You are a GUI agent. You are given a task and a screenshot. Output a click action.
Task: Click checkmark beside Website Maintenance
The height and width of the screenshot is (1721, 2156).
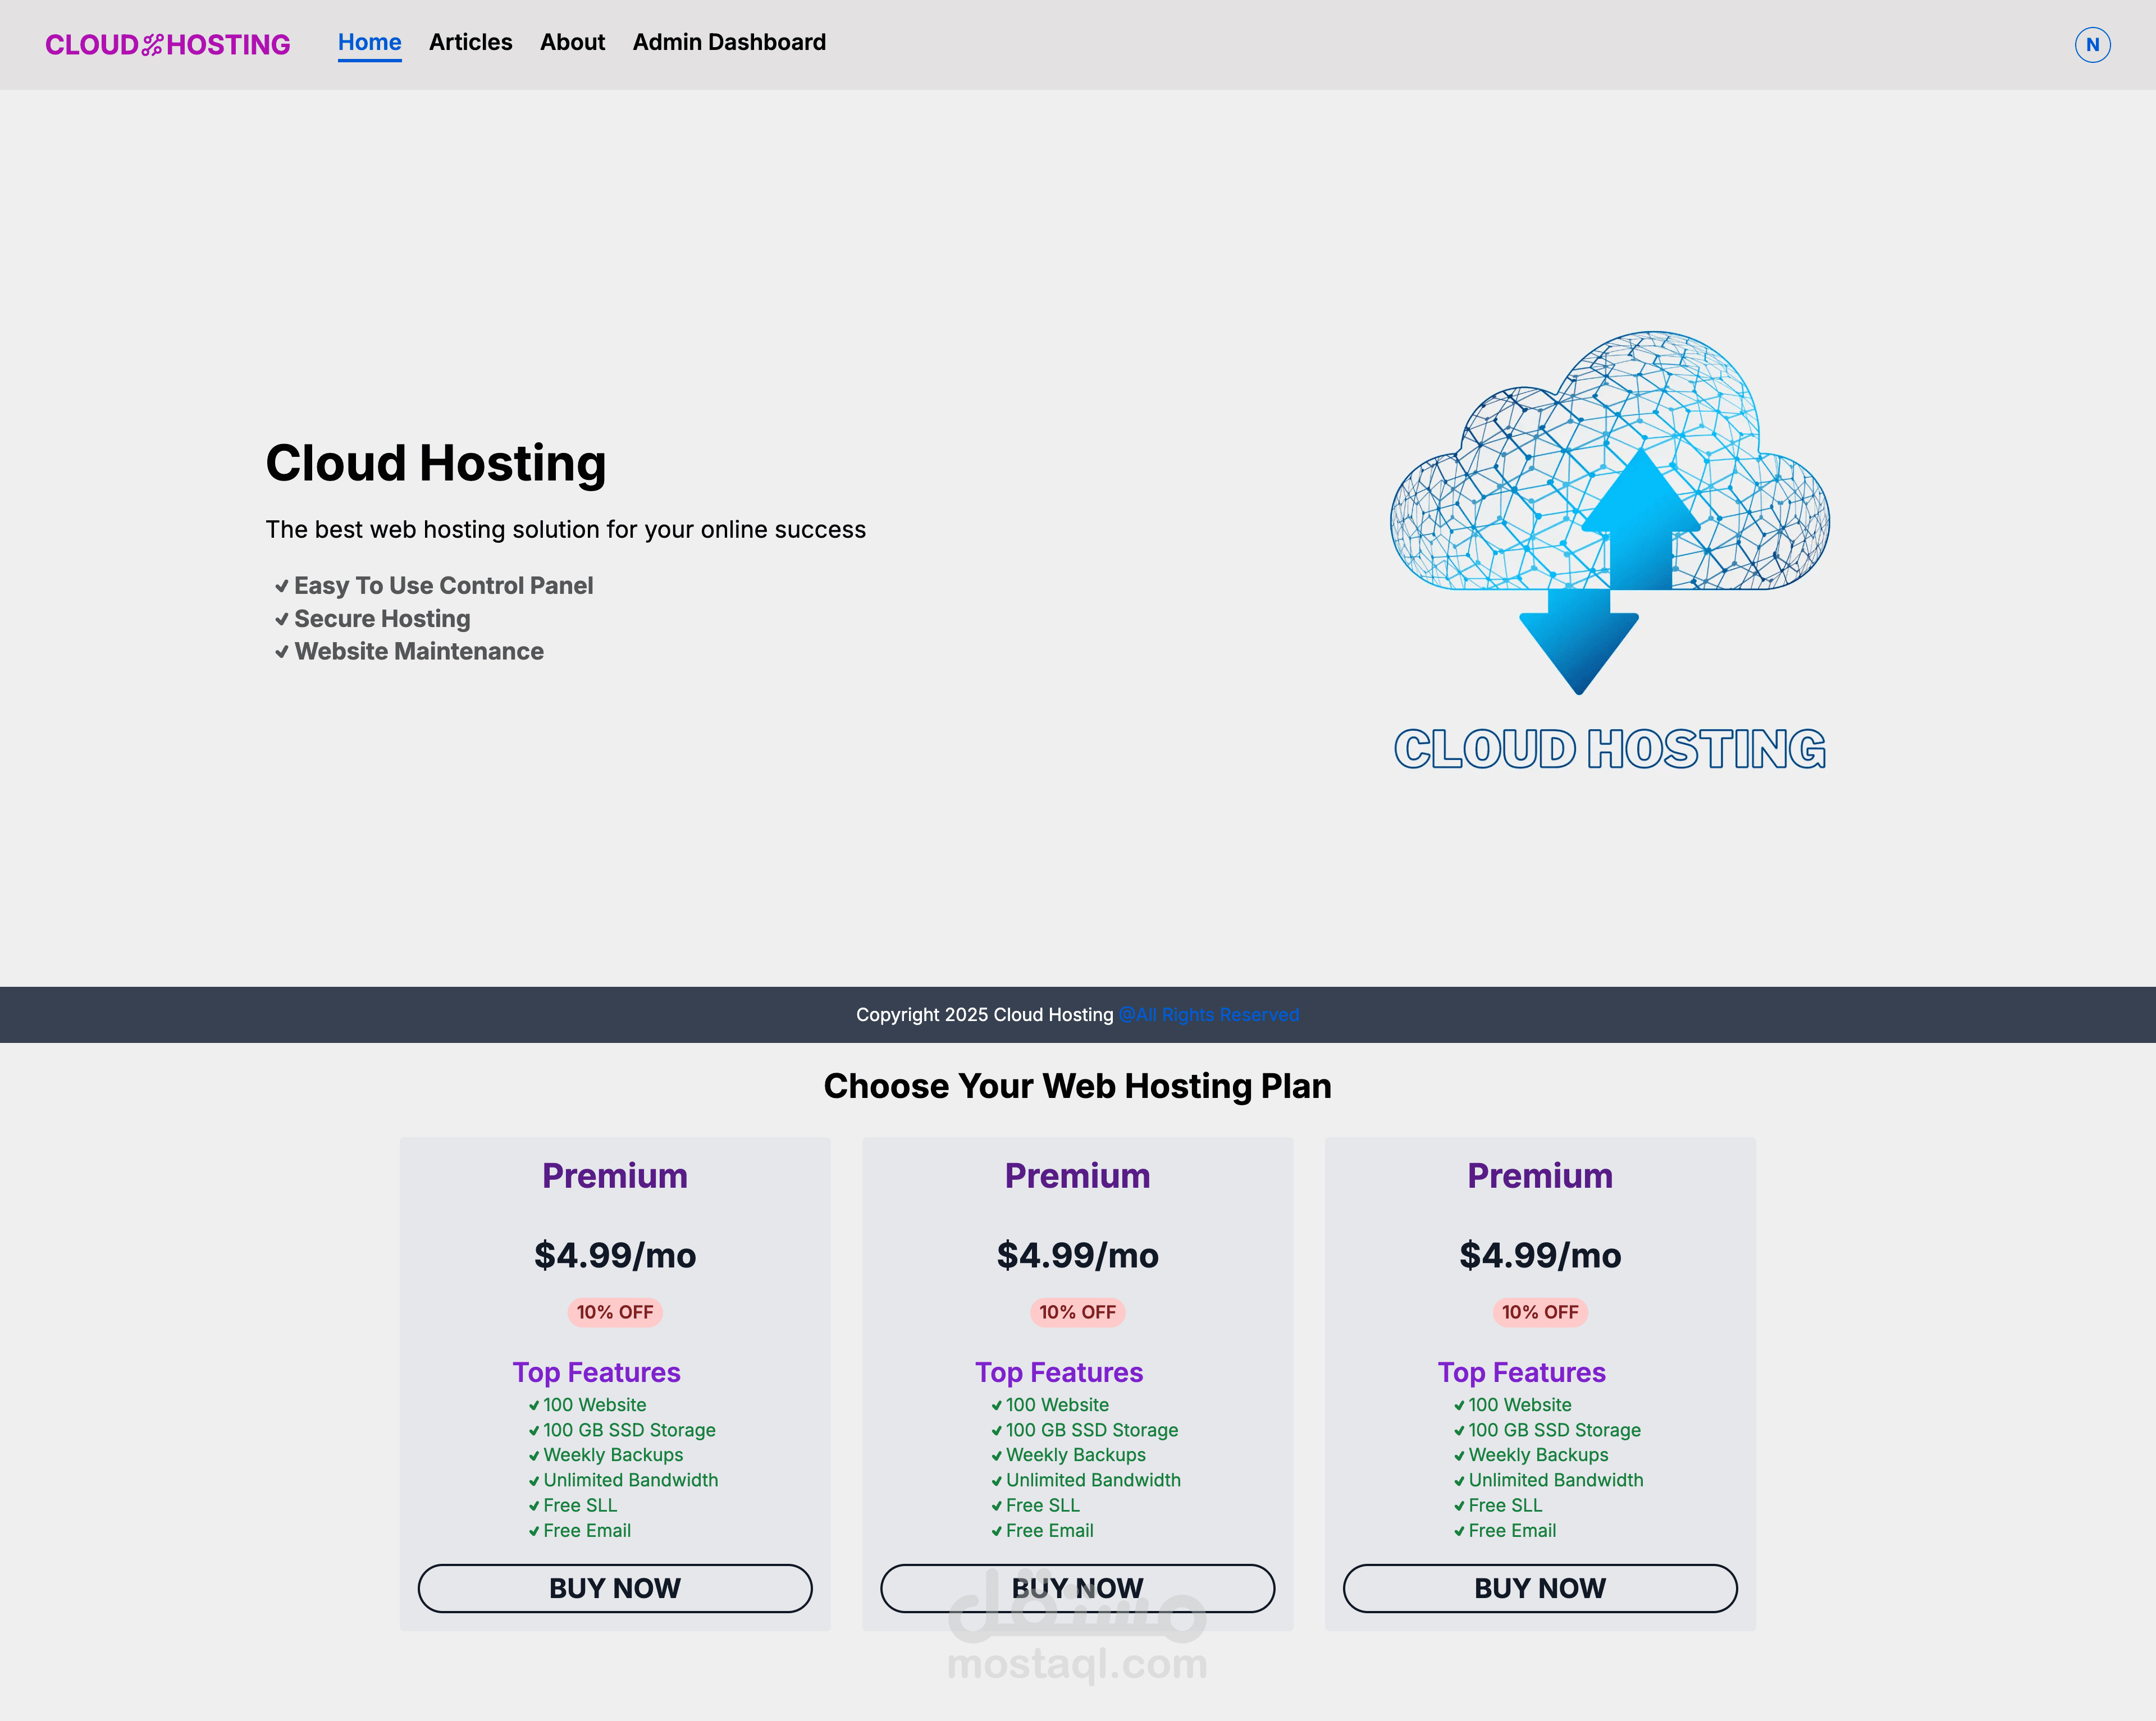282,652
